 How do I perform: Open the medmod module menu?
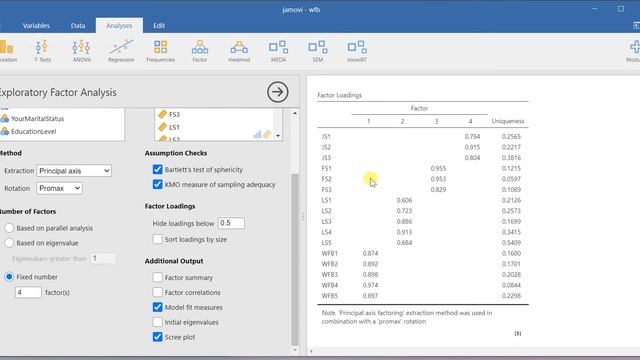point(239,51)
